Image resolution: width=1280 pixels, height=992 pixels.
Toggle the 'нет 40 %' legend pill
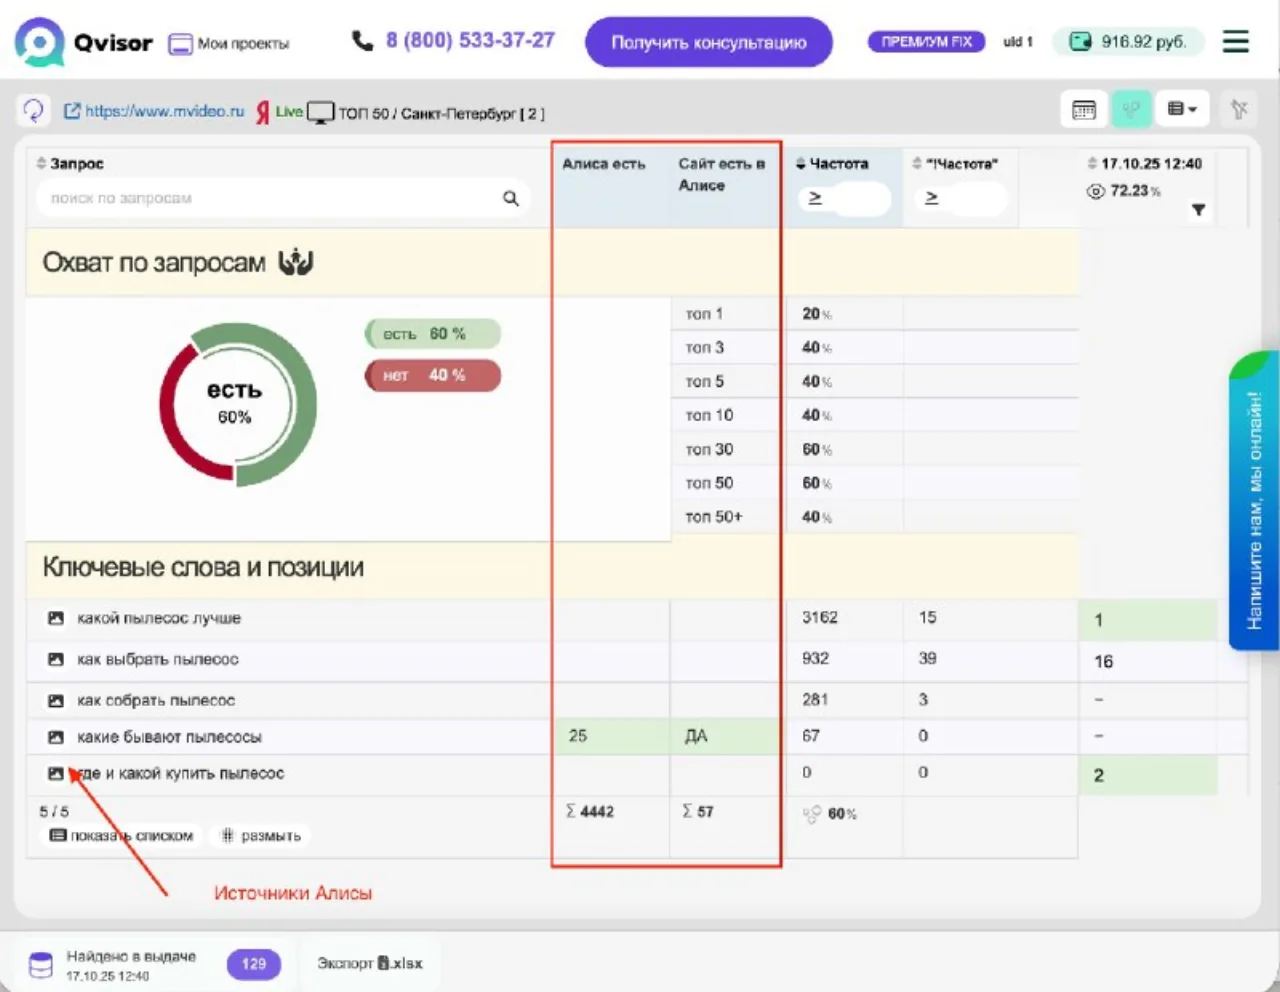(x=432, y=375)
